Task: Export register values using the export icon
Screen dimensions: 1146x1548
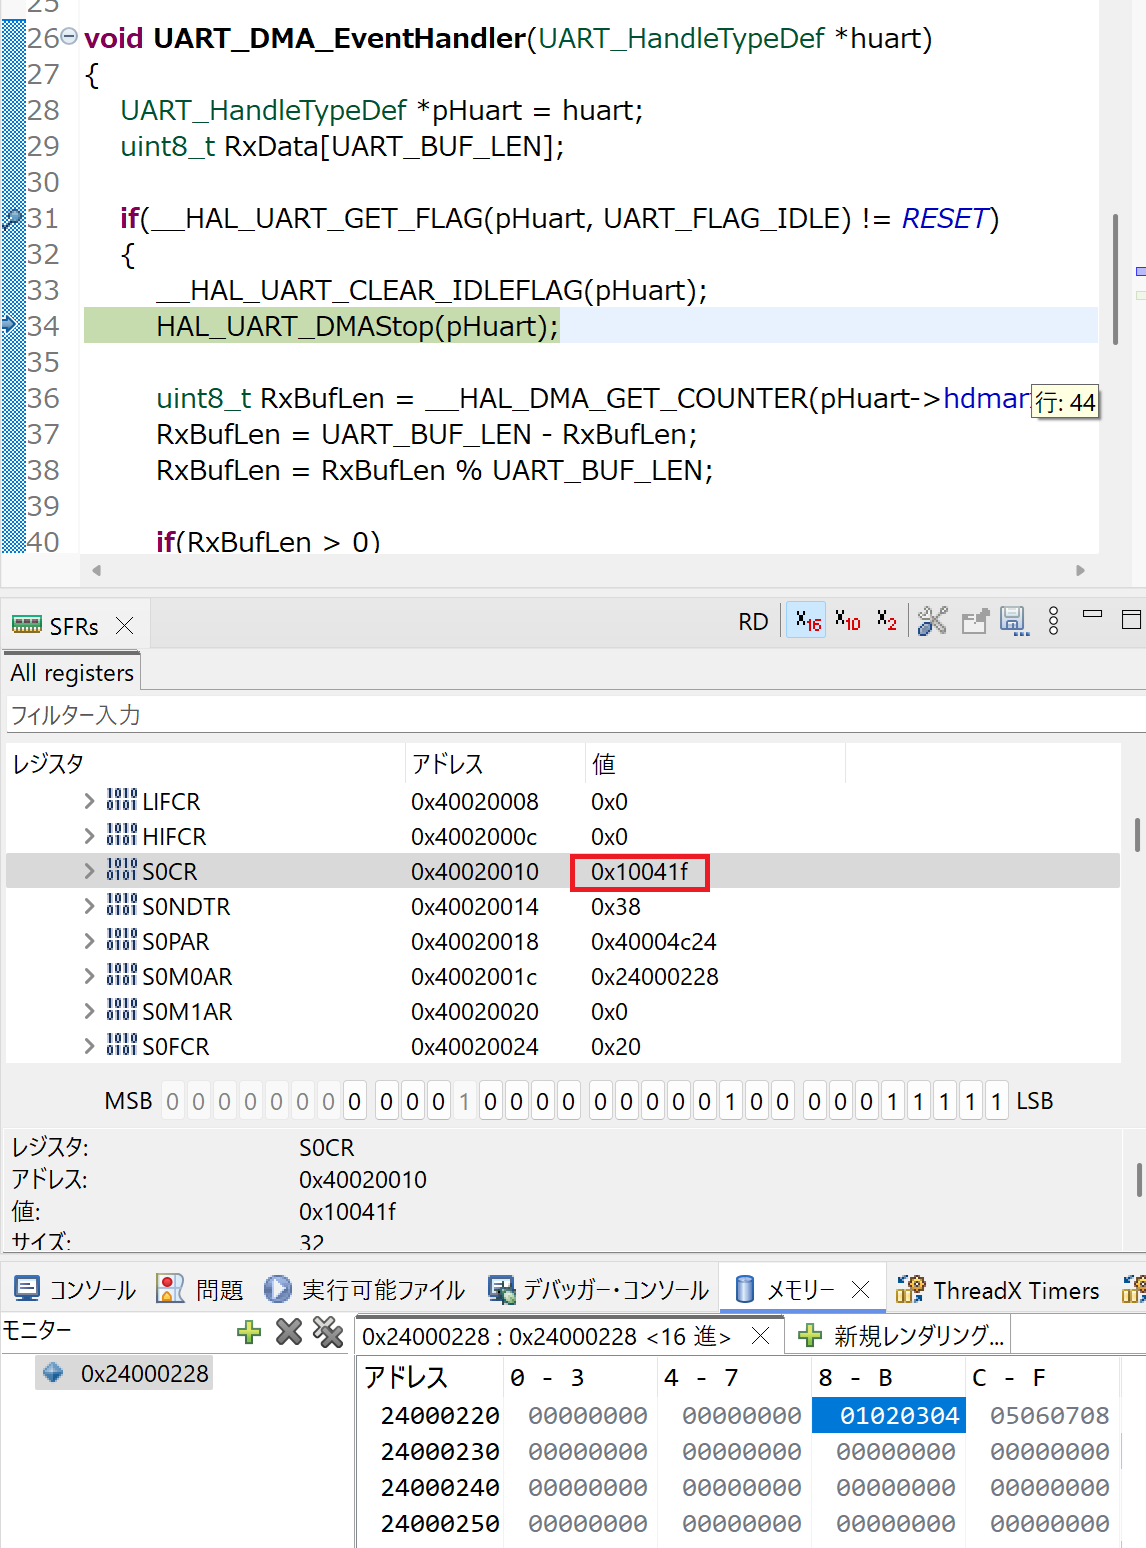Action: (975, 620)
